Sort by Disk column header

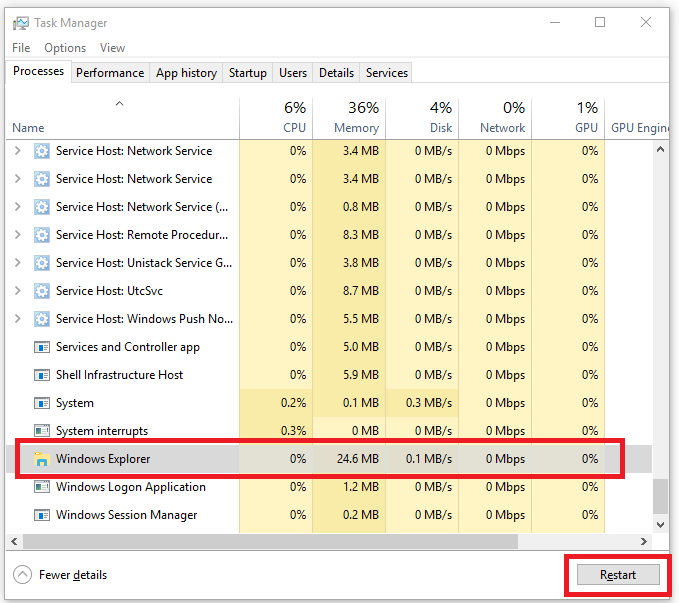pos(422,118)
